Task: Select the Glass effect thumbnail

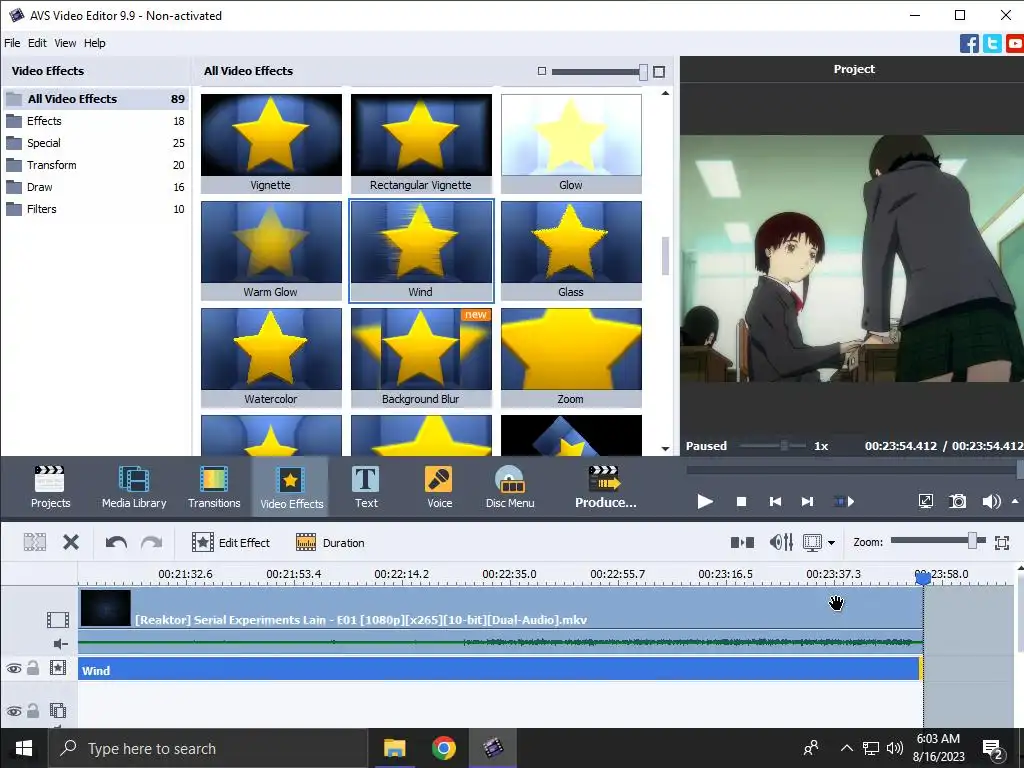Action: (571, 251)
